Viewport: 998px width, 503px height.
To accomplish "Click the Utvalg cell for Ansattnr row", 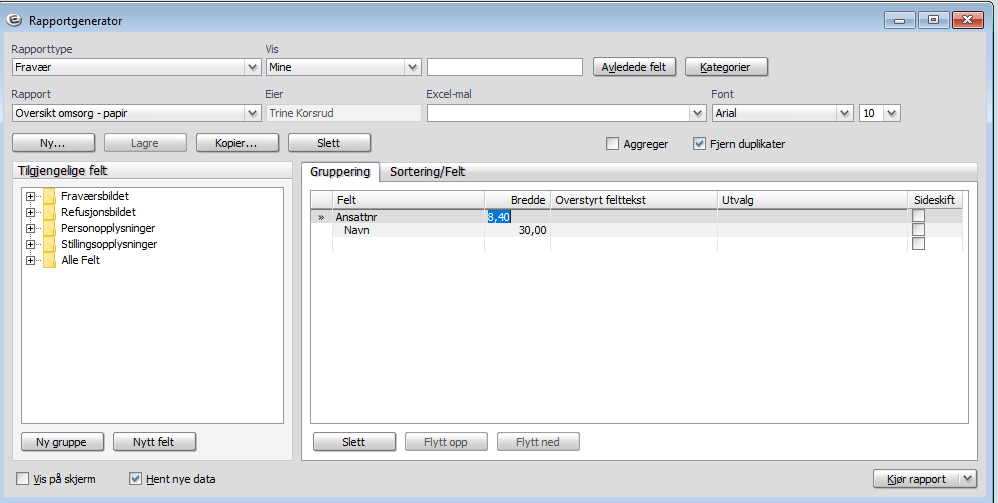I will pyautogui.click(x=812, y=217).
